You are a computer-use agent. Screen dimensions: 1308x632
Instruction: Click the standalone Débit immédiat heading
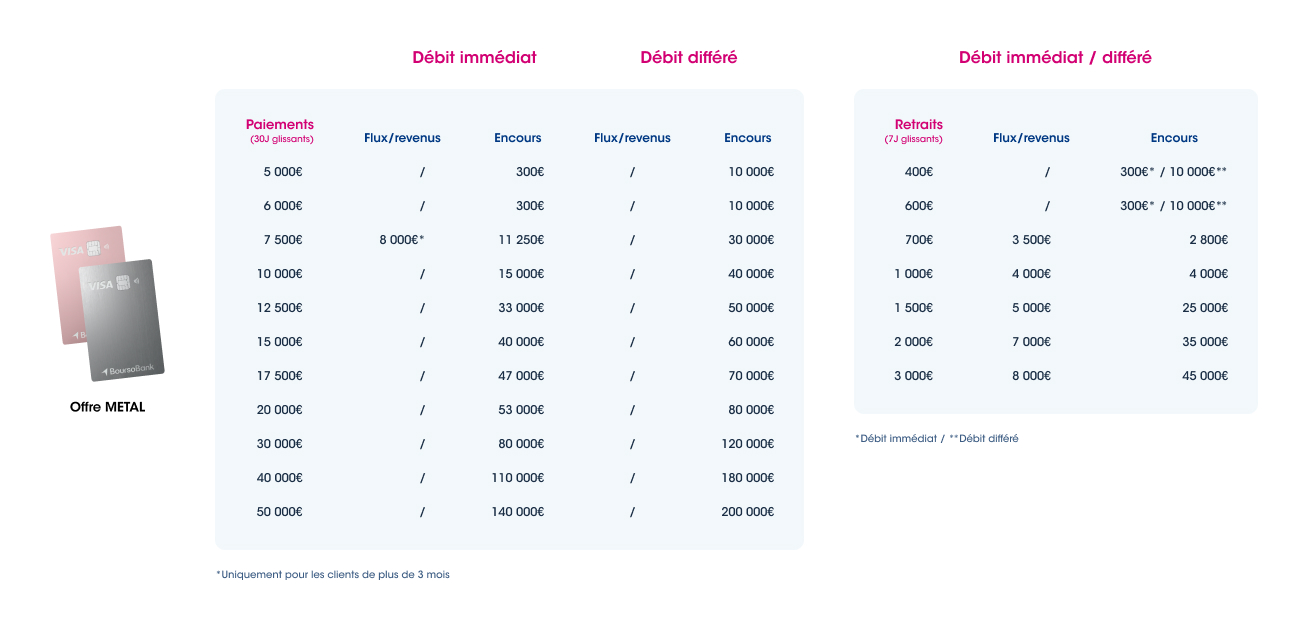click(x=474, y=57)
